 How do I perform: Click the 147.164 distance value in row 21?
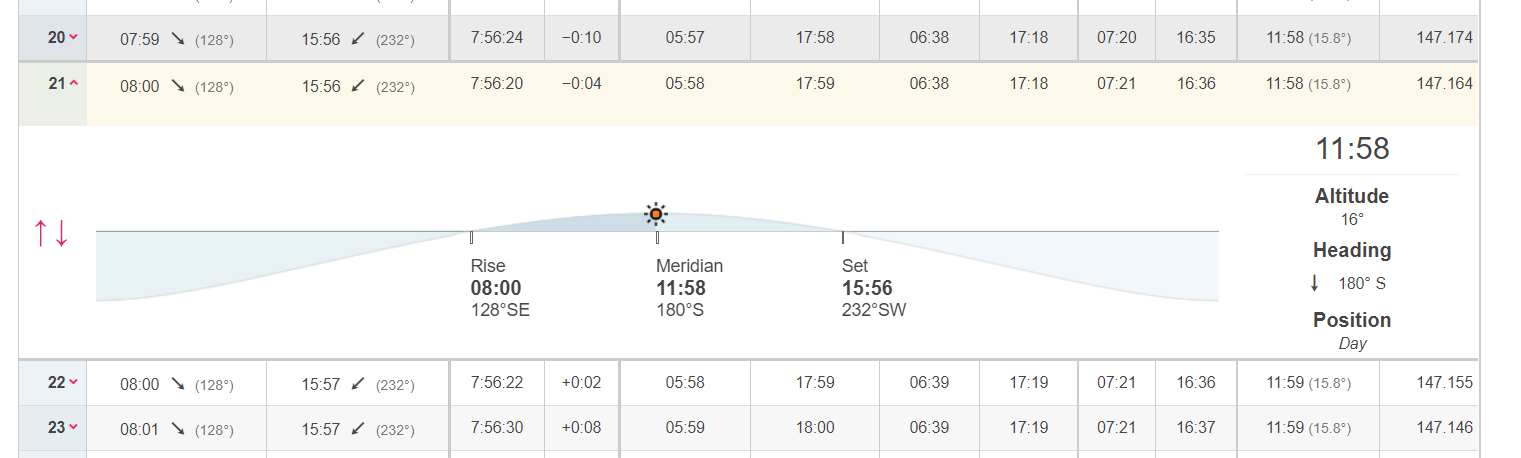[x=1444, y=84]
